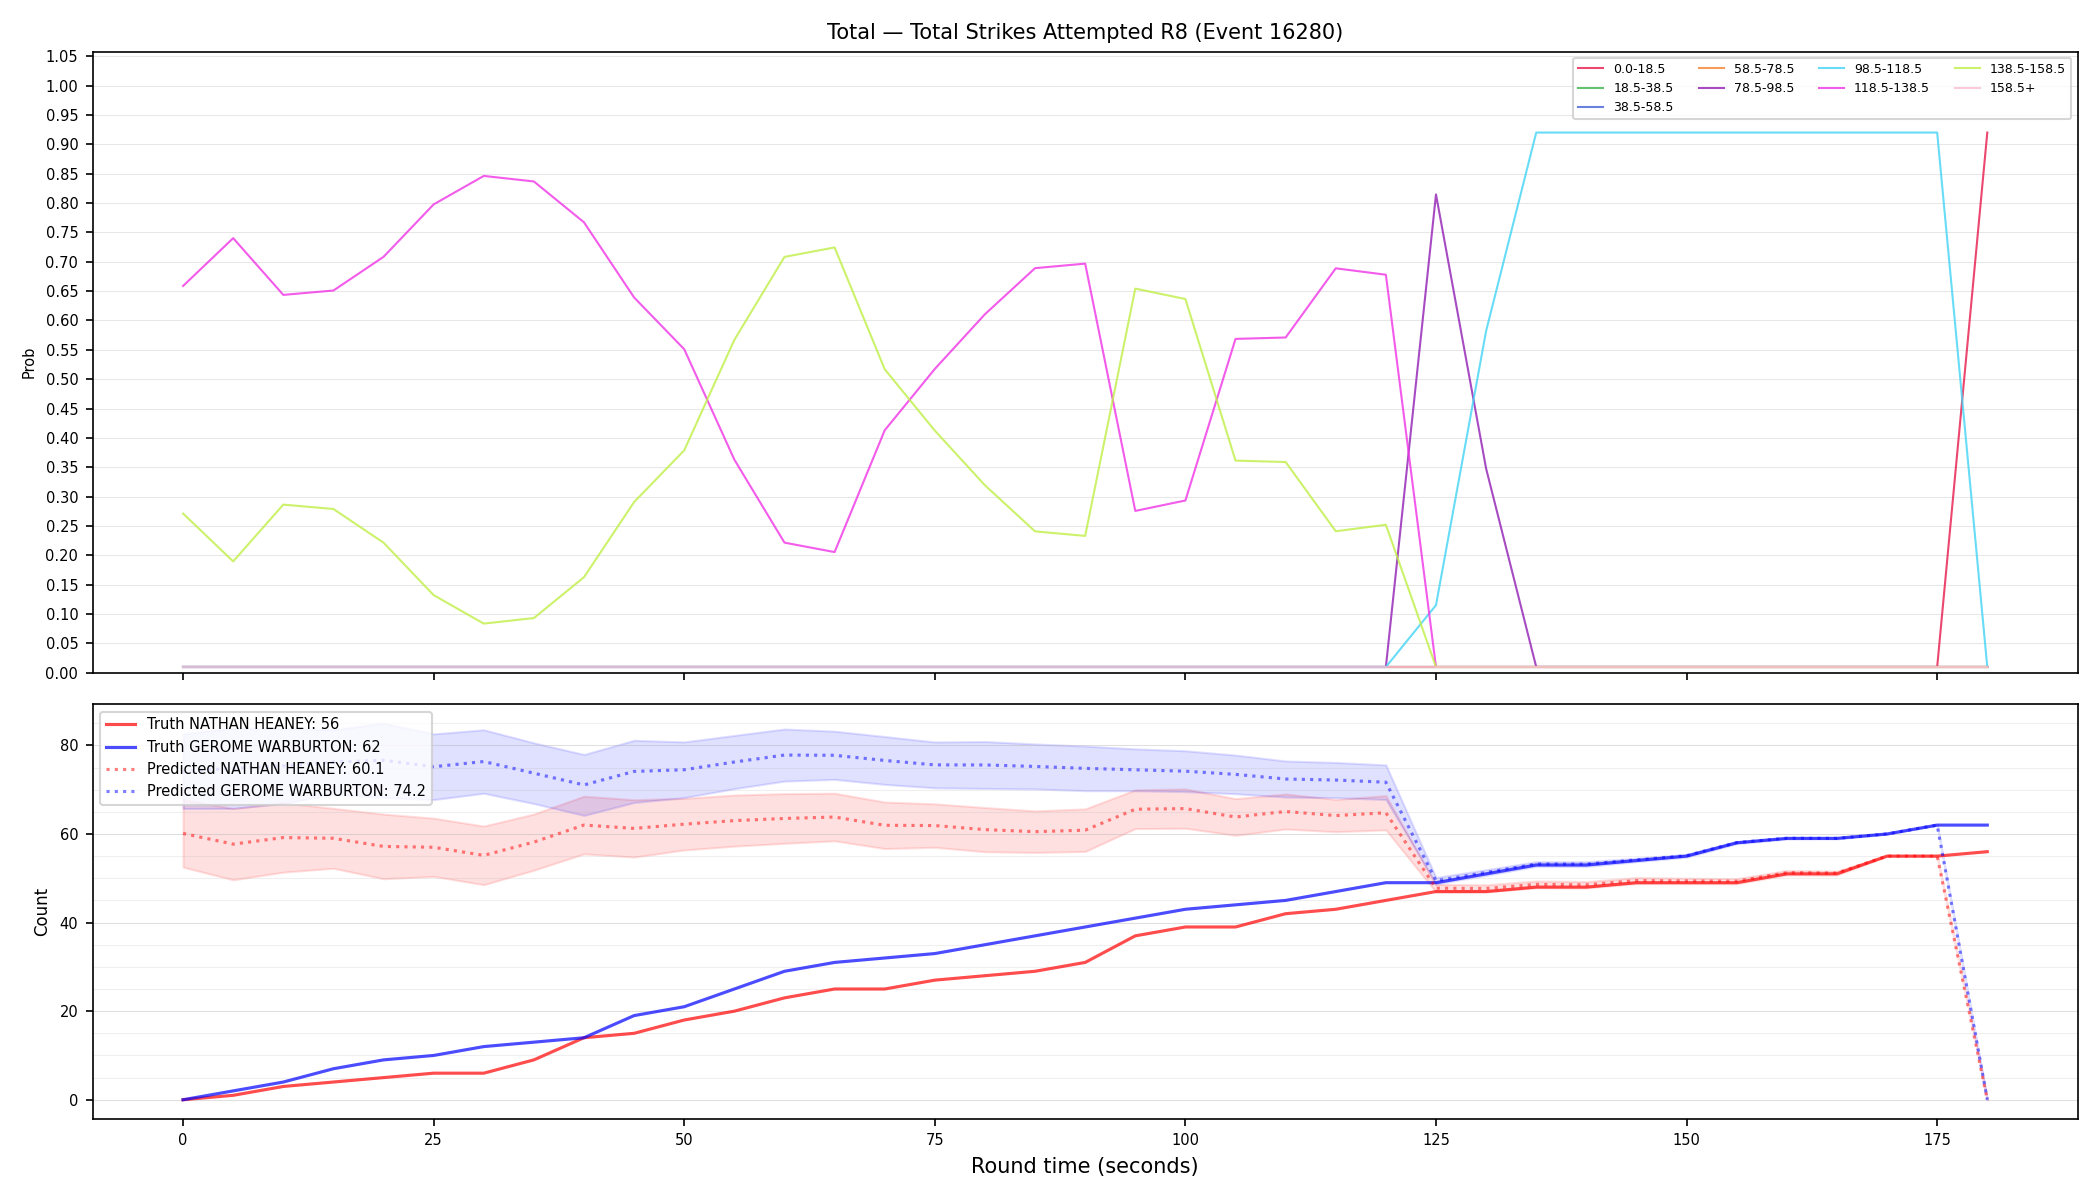Click the '0.90' tick on the Prob axis

click(x=62, y=145)
